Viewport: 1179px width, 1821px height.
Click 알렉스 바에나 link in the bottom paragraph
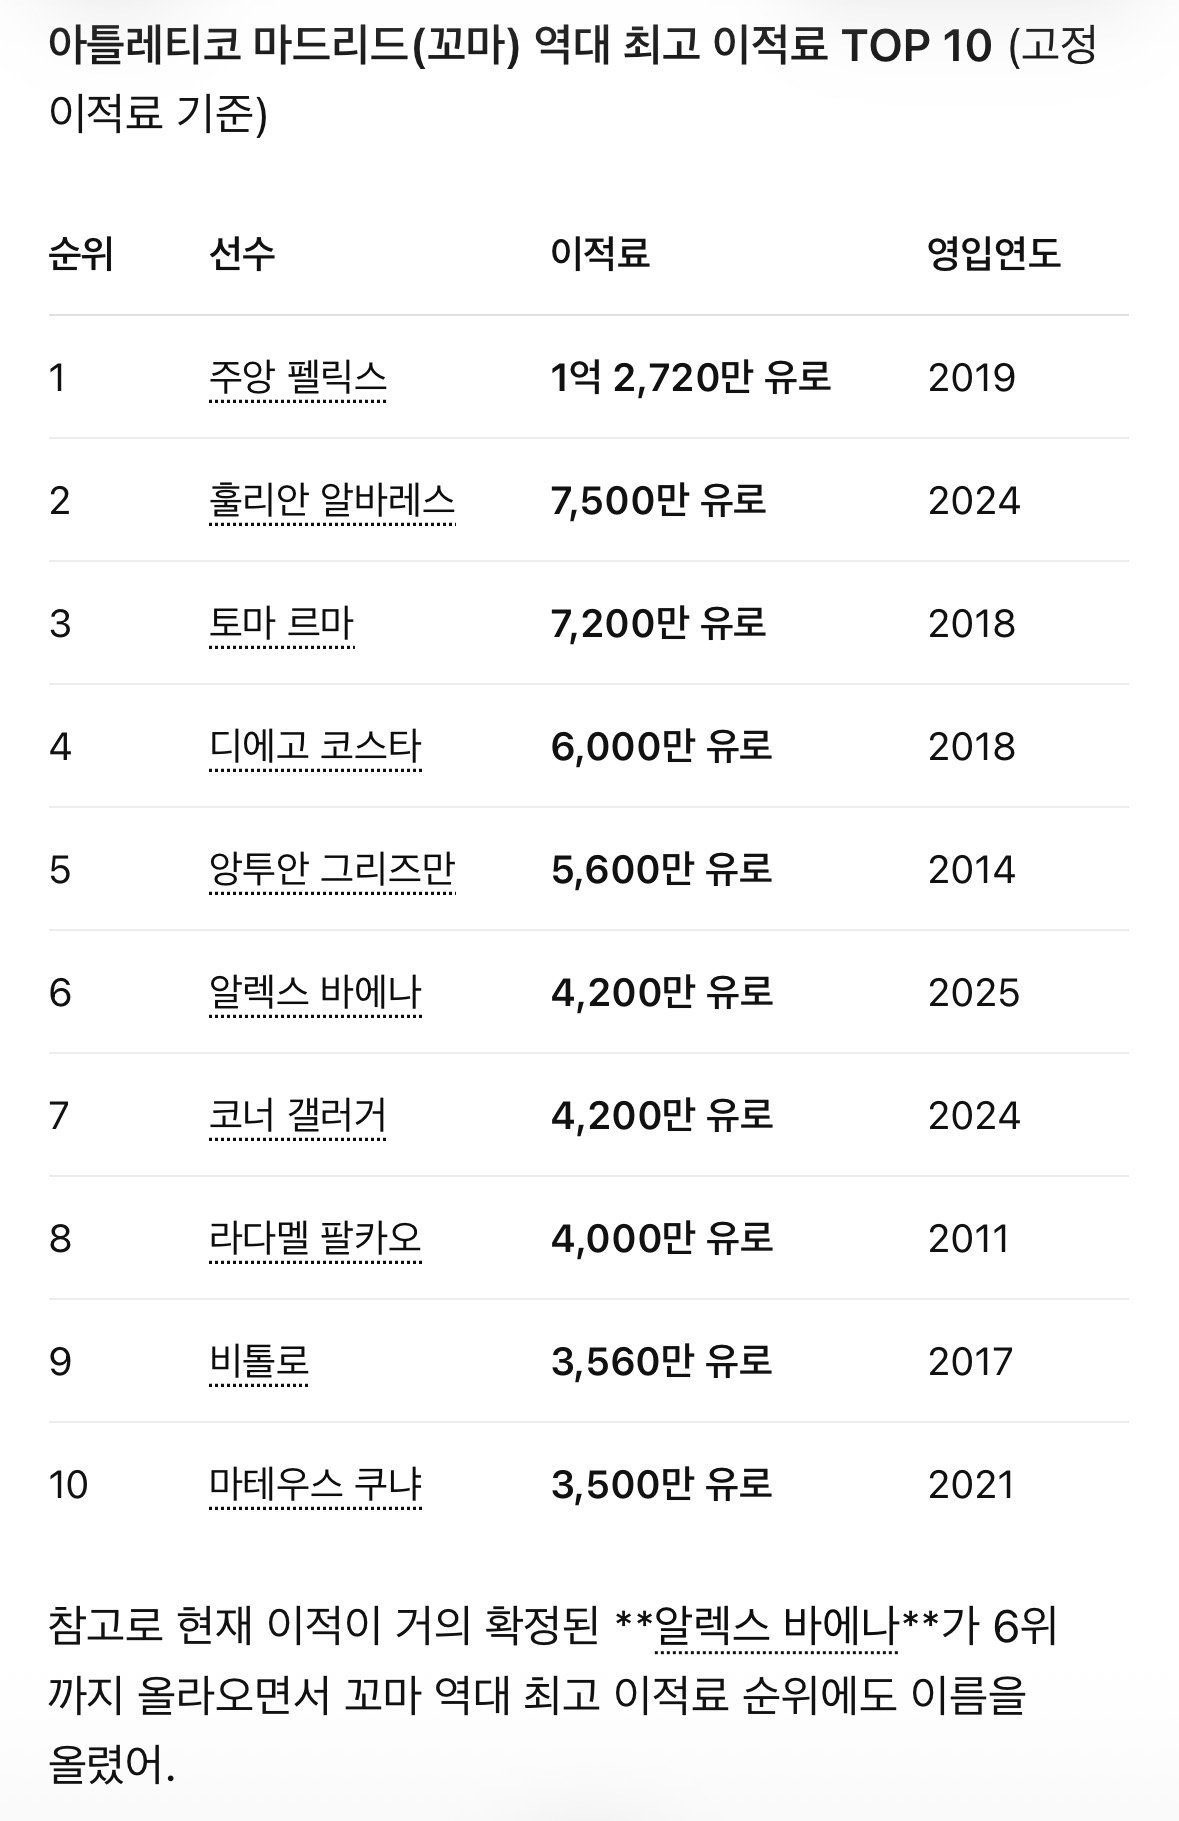click(x=776, y=1630)
